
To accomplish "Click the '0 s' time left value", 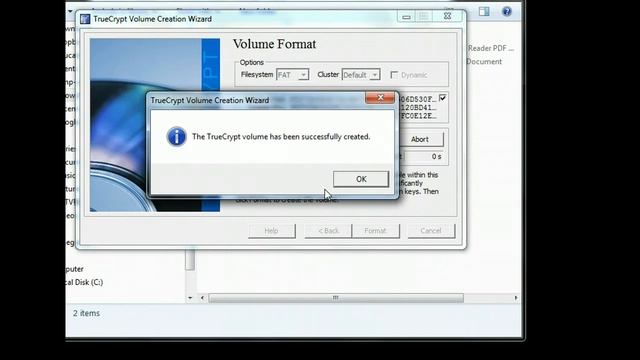I will pos(436,157).
